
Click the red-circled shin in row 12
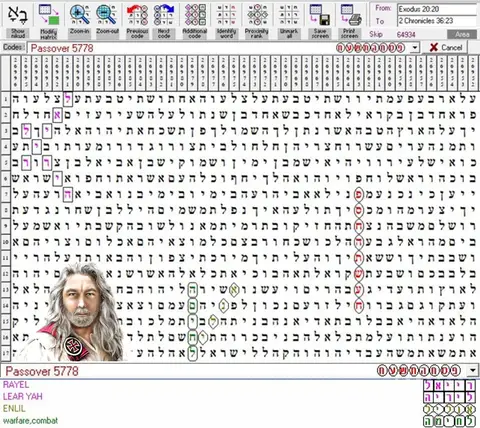[359, 274]
